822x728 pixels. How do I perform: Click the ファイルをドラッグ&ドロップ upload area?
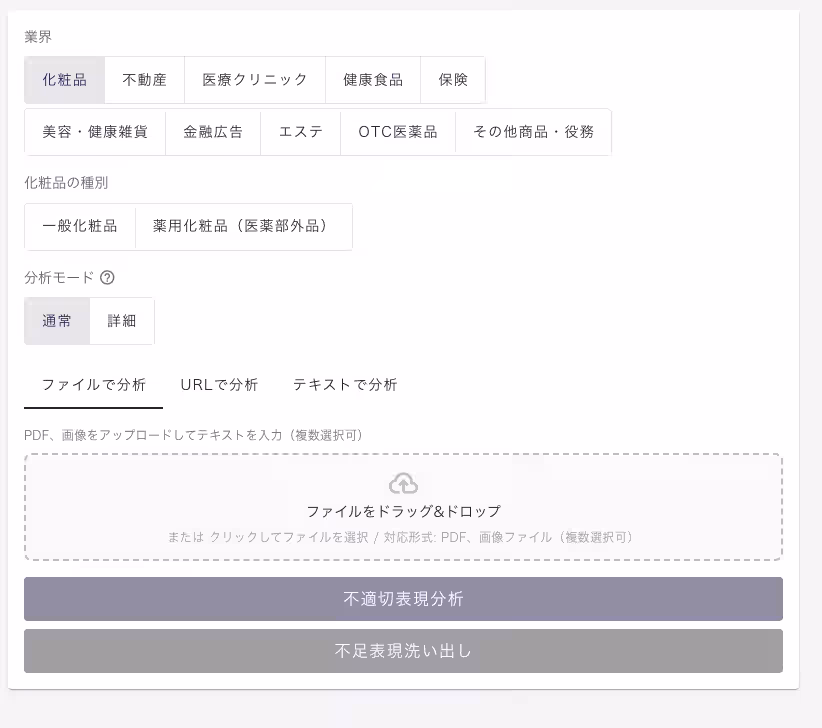coord(405,507)
